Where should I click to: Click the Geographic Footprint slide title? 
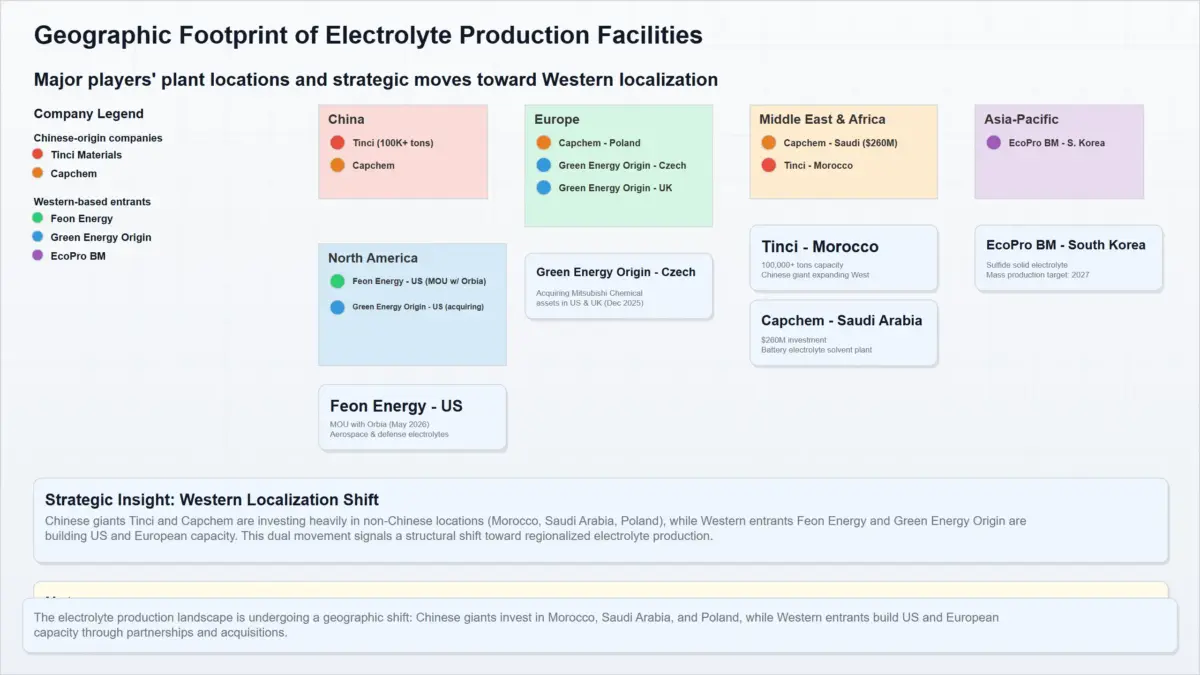point(368,35)
